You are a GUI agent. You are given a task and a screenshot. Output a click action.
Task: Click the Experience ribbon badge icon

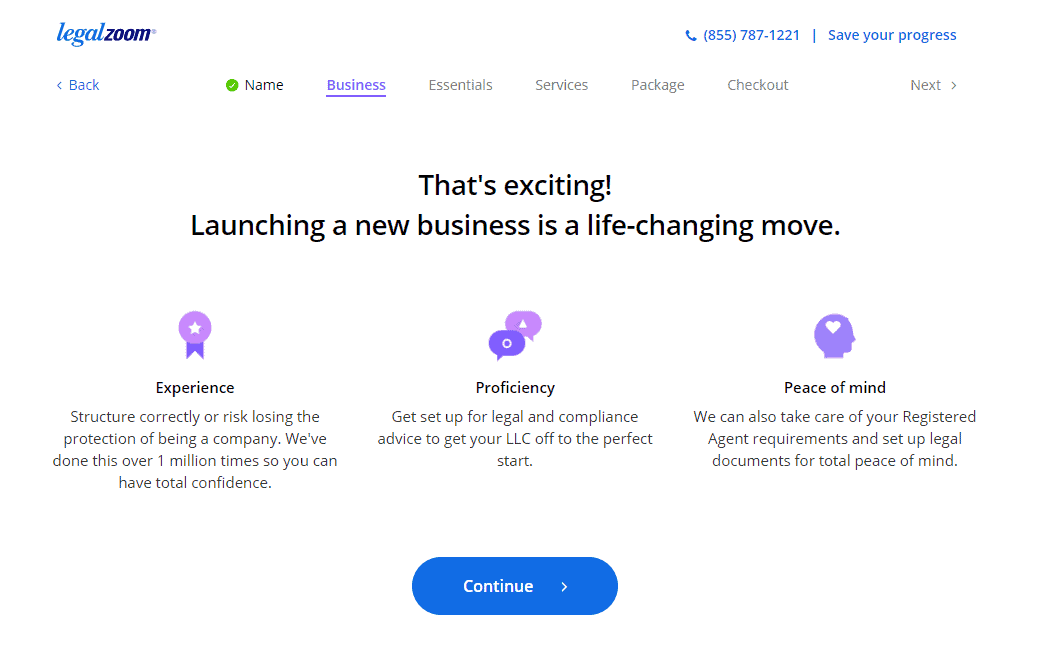195,335
